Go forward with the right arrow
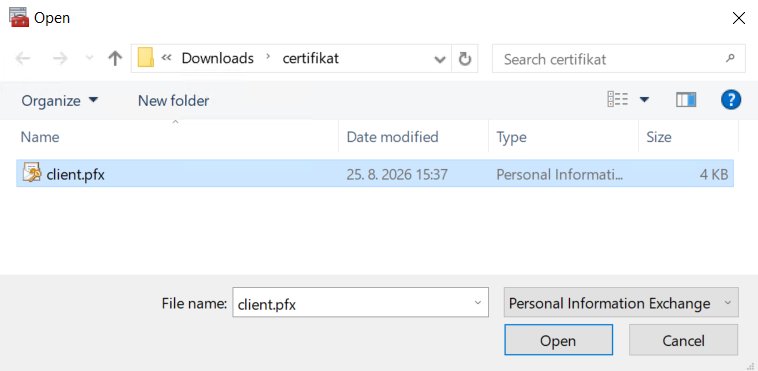The image size is (758, 371). 60,59
